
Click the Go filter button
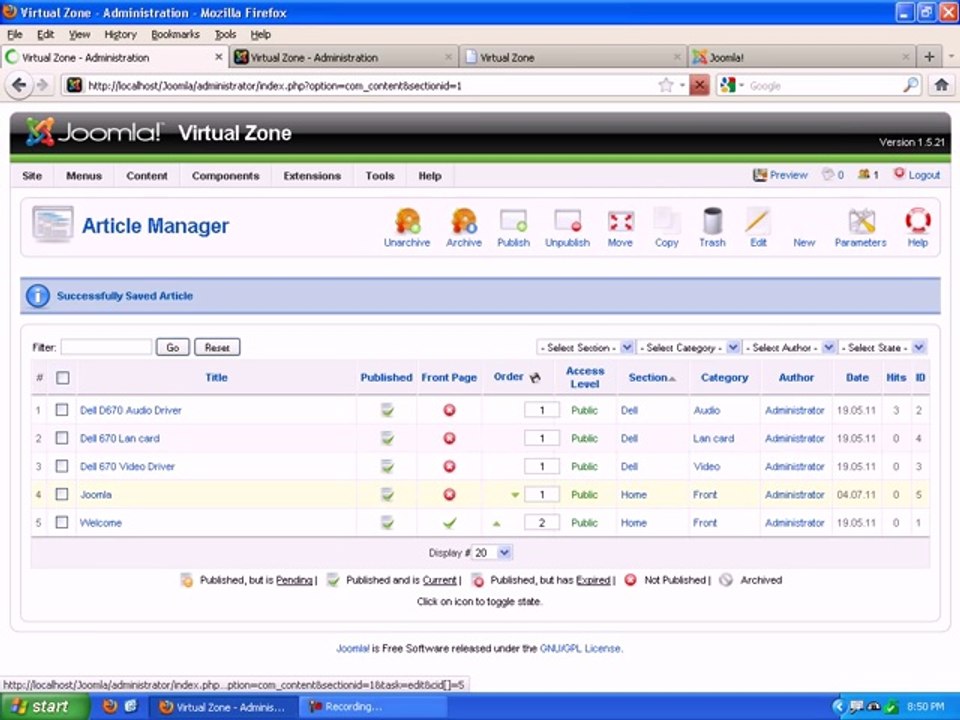tap(173, 347)
